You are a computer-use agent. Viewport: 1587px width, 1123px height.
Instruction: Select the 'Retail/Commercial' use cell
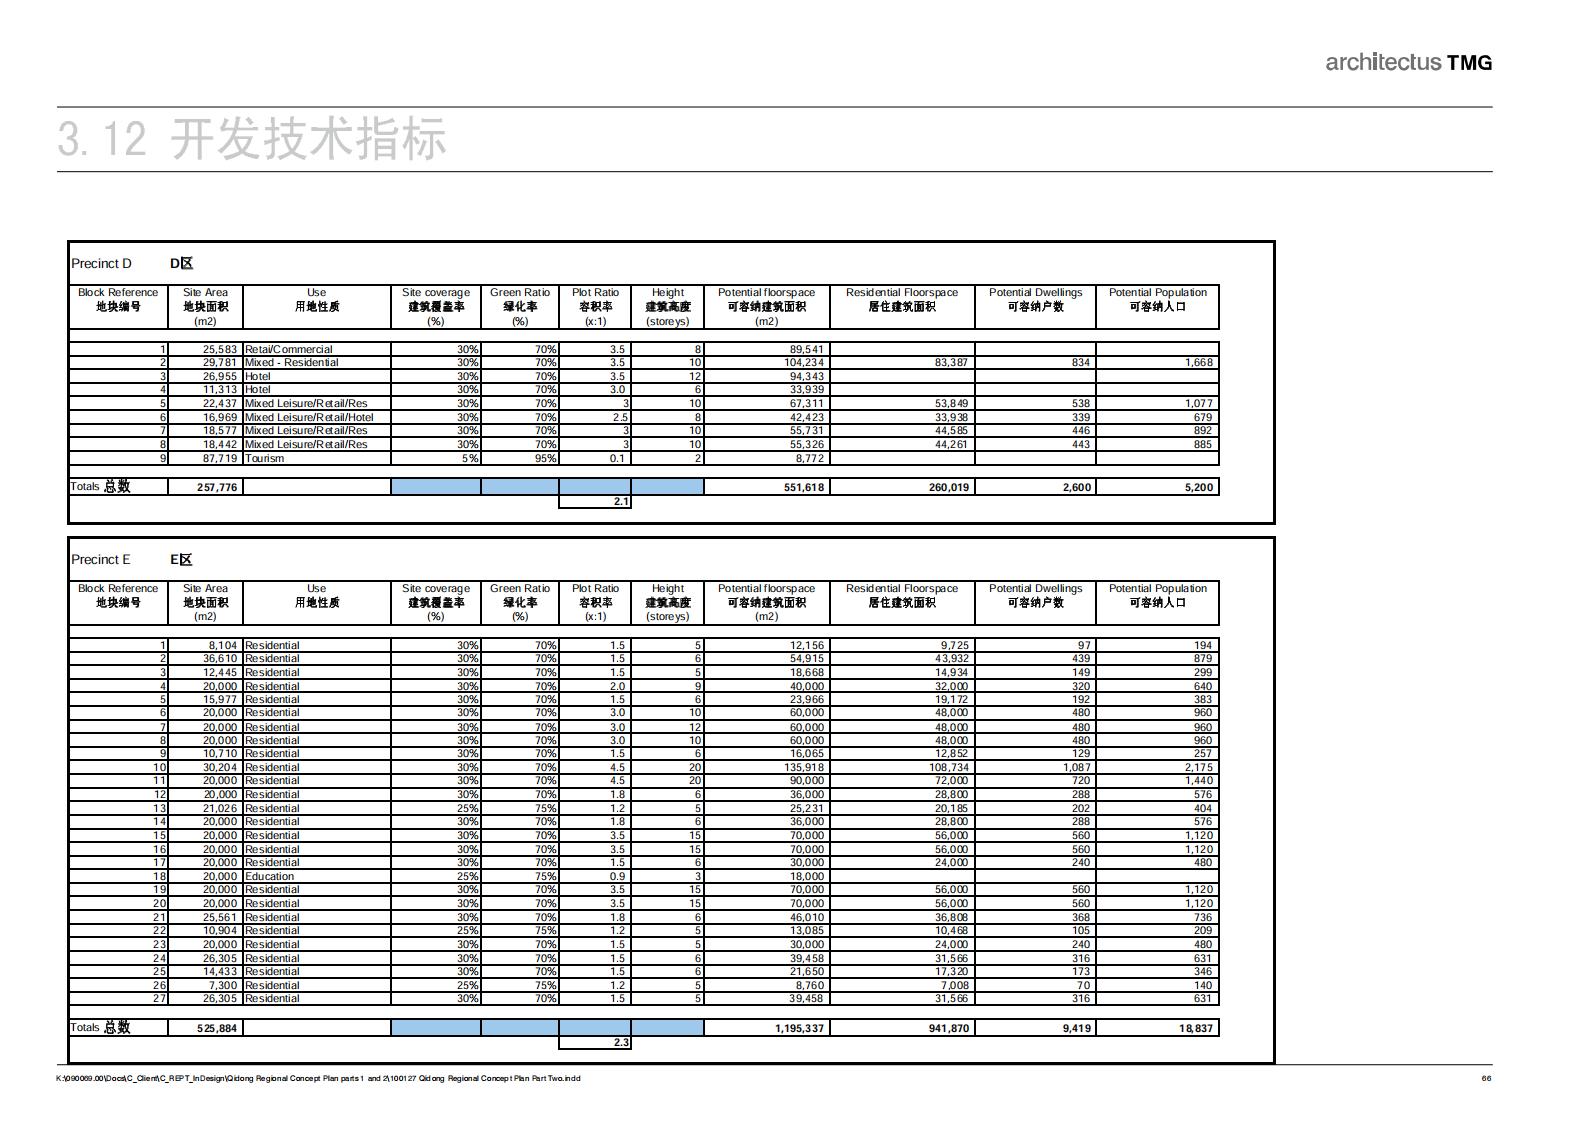[x=316, y=349]
